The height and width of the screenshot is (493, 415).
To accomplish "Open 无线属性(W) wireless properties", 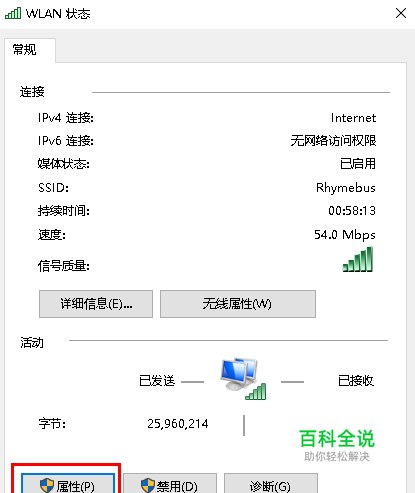I will coord(238,304).
